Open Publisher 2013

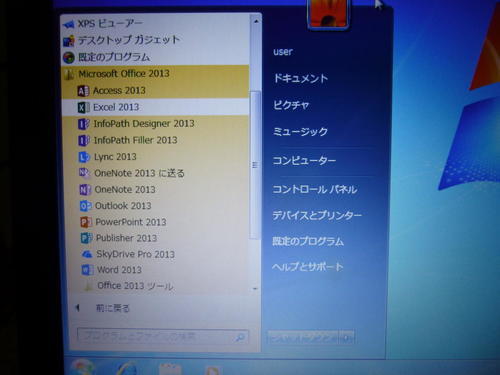(x=155, y=238)
